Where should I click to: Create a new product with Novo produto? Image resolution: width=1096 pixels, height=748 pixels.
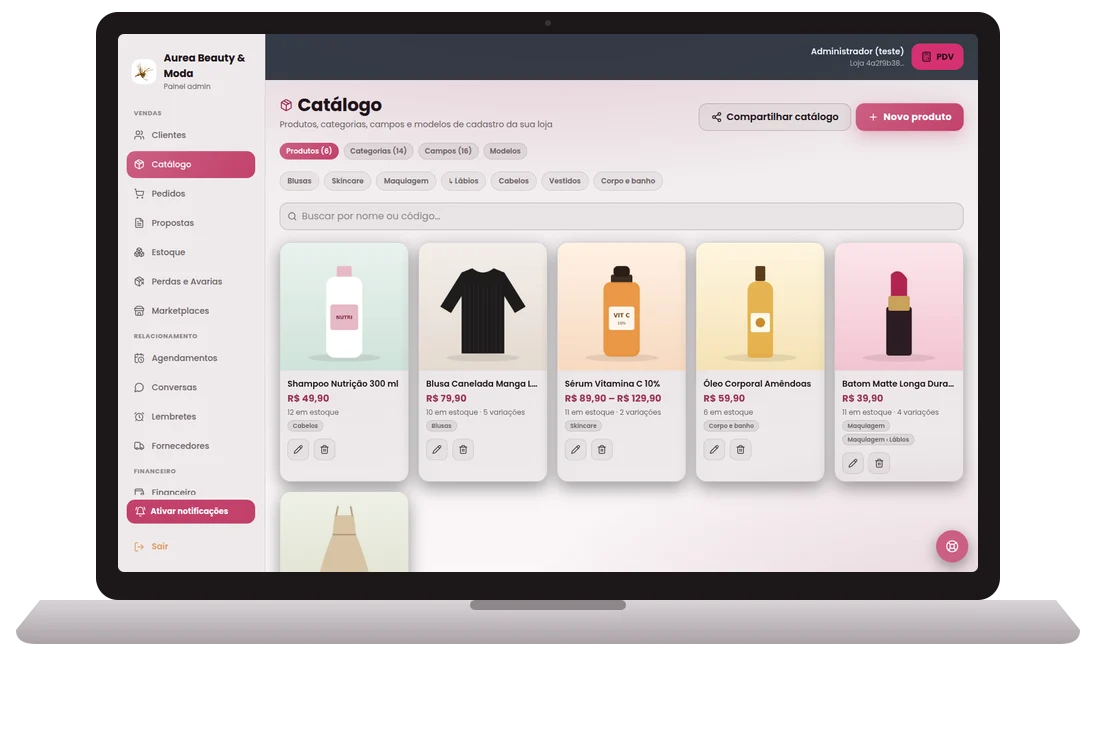coord(909,117)
